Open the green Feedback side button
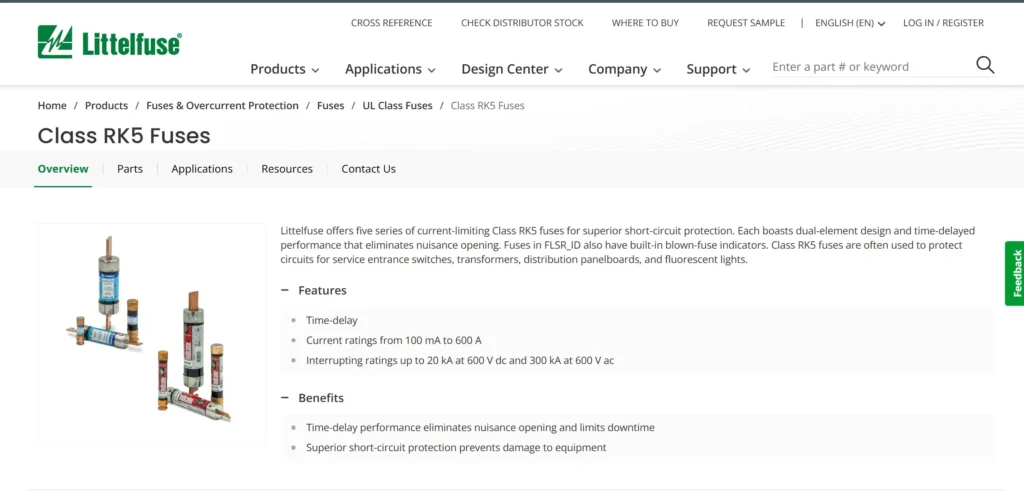1024x492 pixels. [1015, 273]
